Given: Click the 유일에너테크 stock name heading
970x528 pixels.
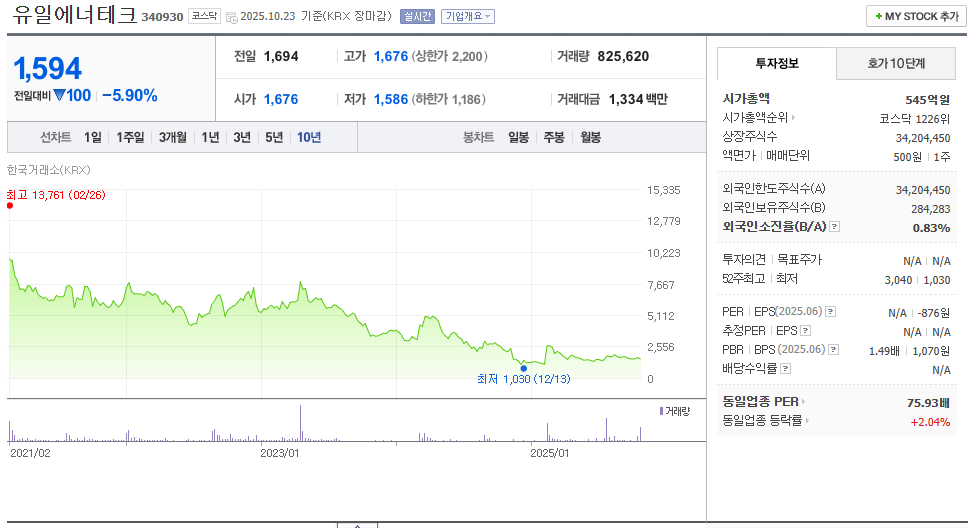Looking at the screenshot, I should coord(74,15).
